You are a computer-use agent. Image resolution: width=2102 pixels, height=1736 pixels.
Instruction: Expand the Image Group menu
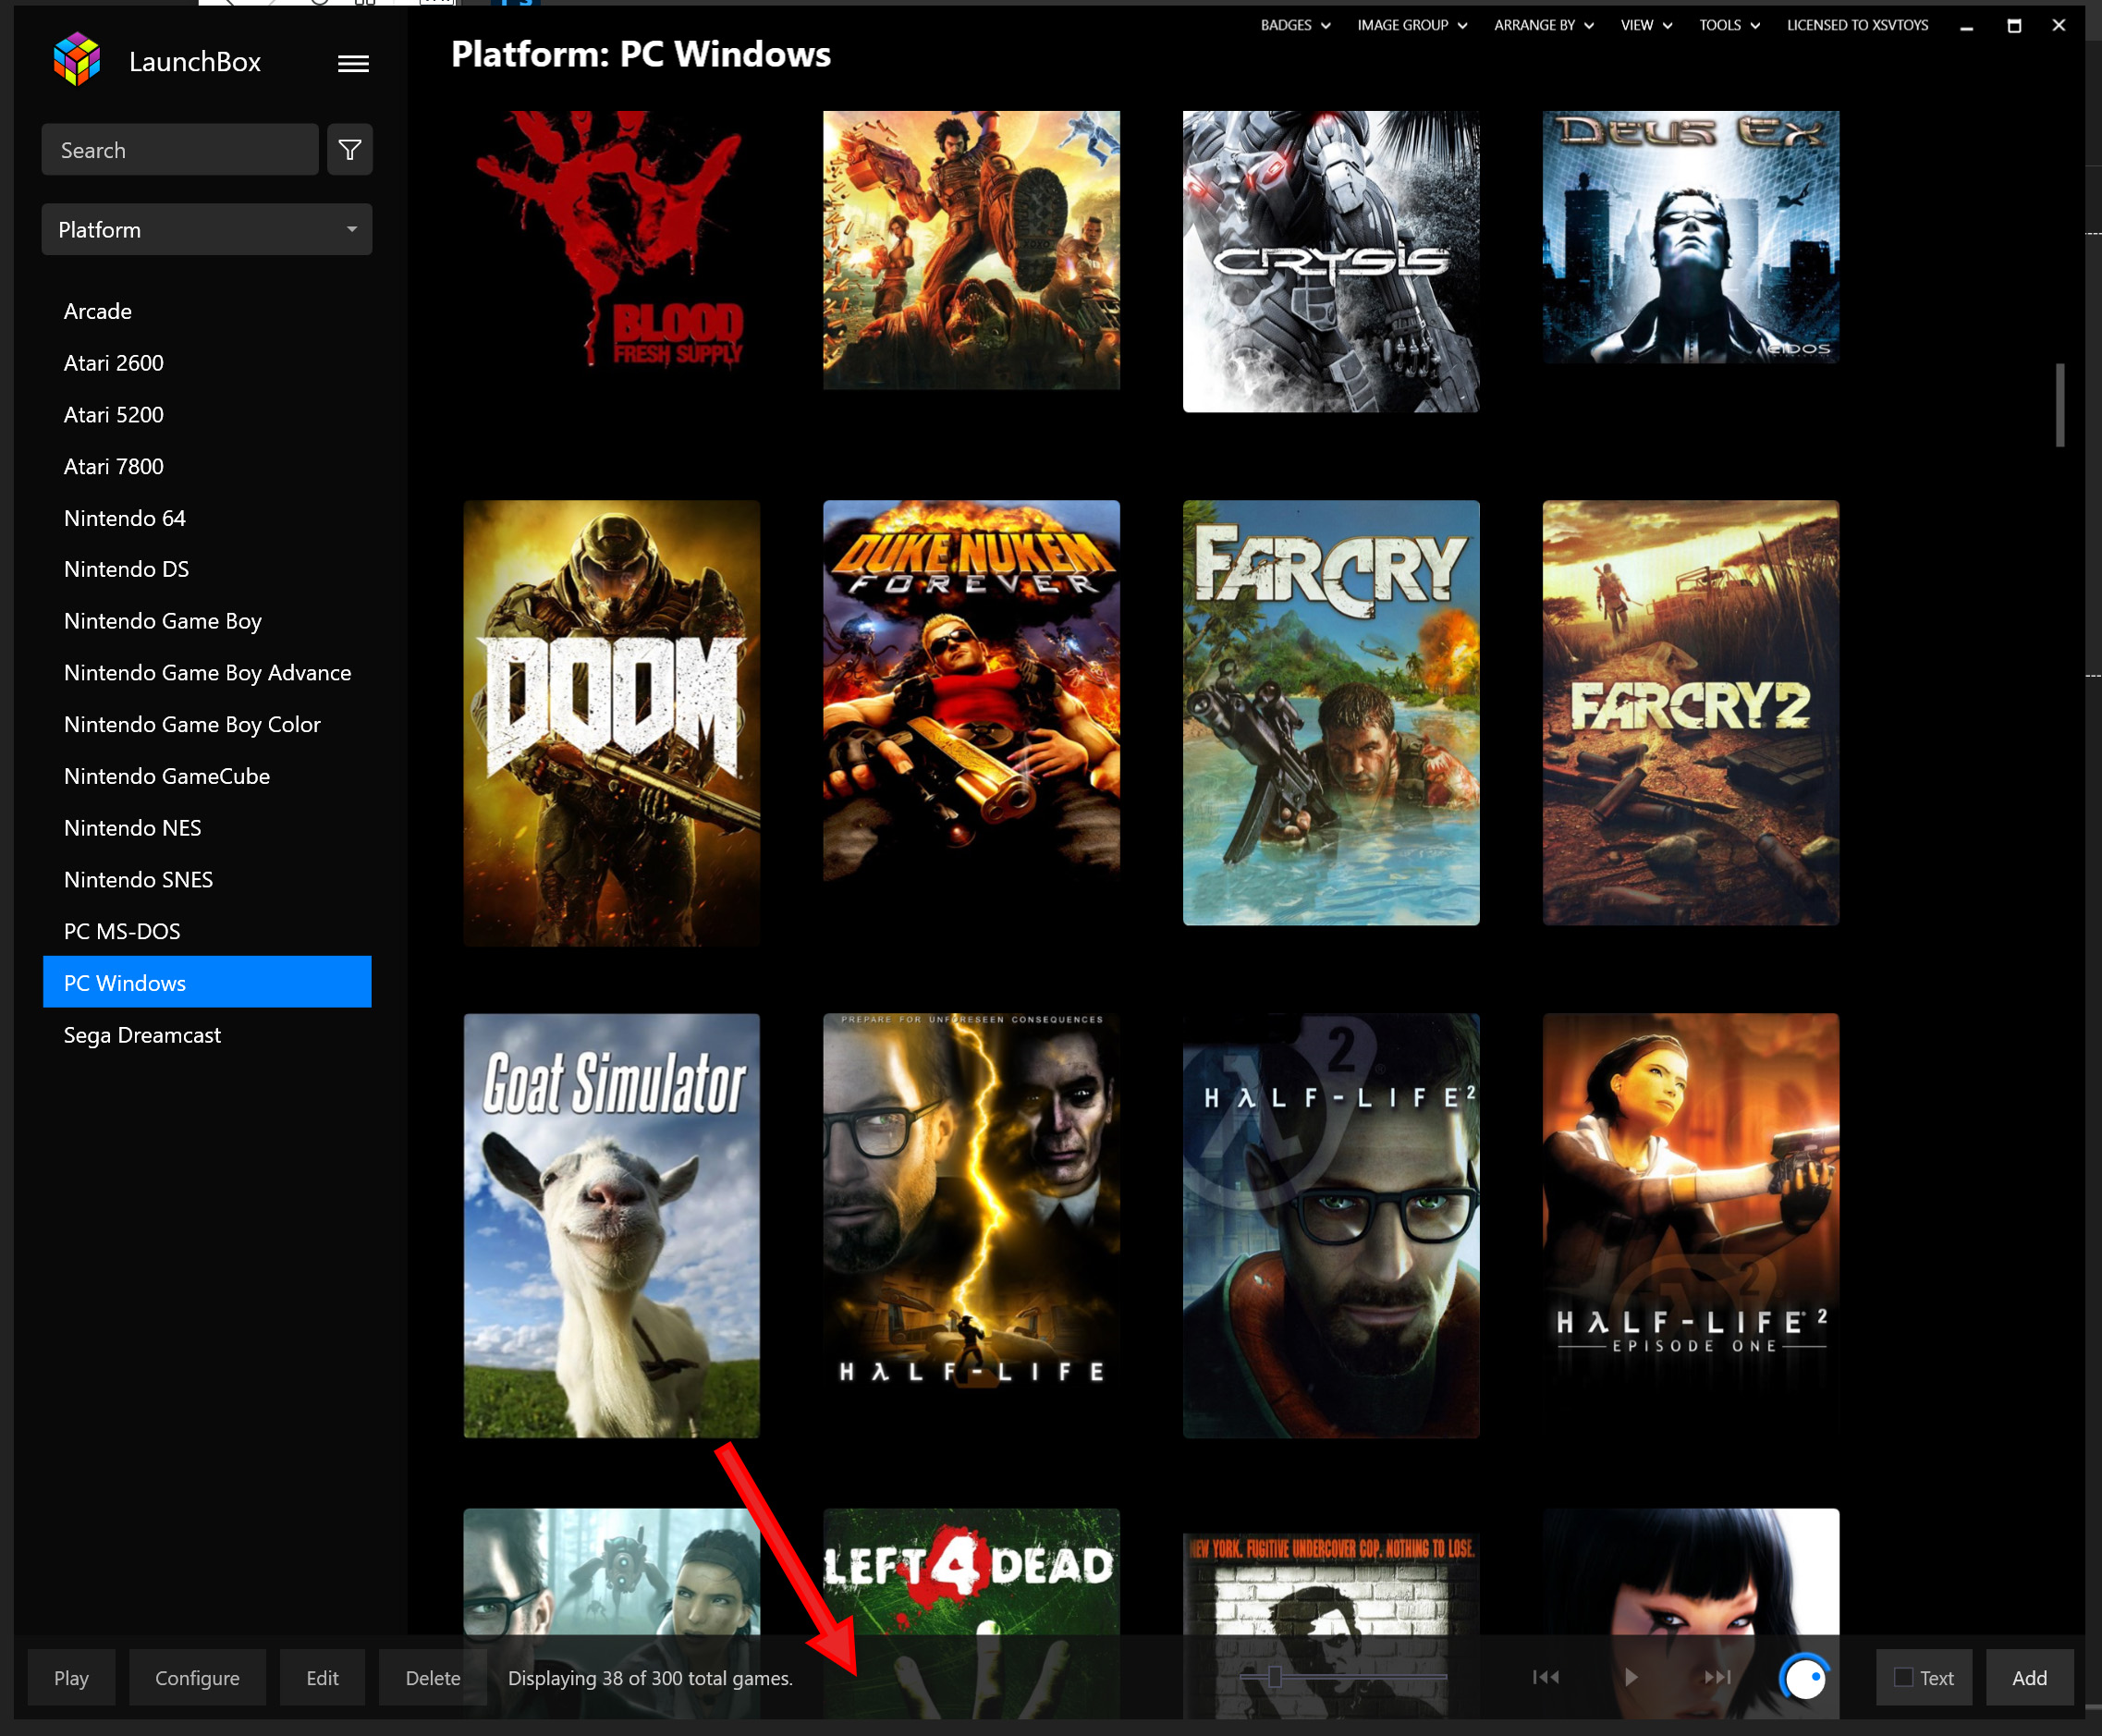coord(1412,25)
